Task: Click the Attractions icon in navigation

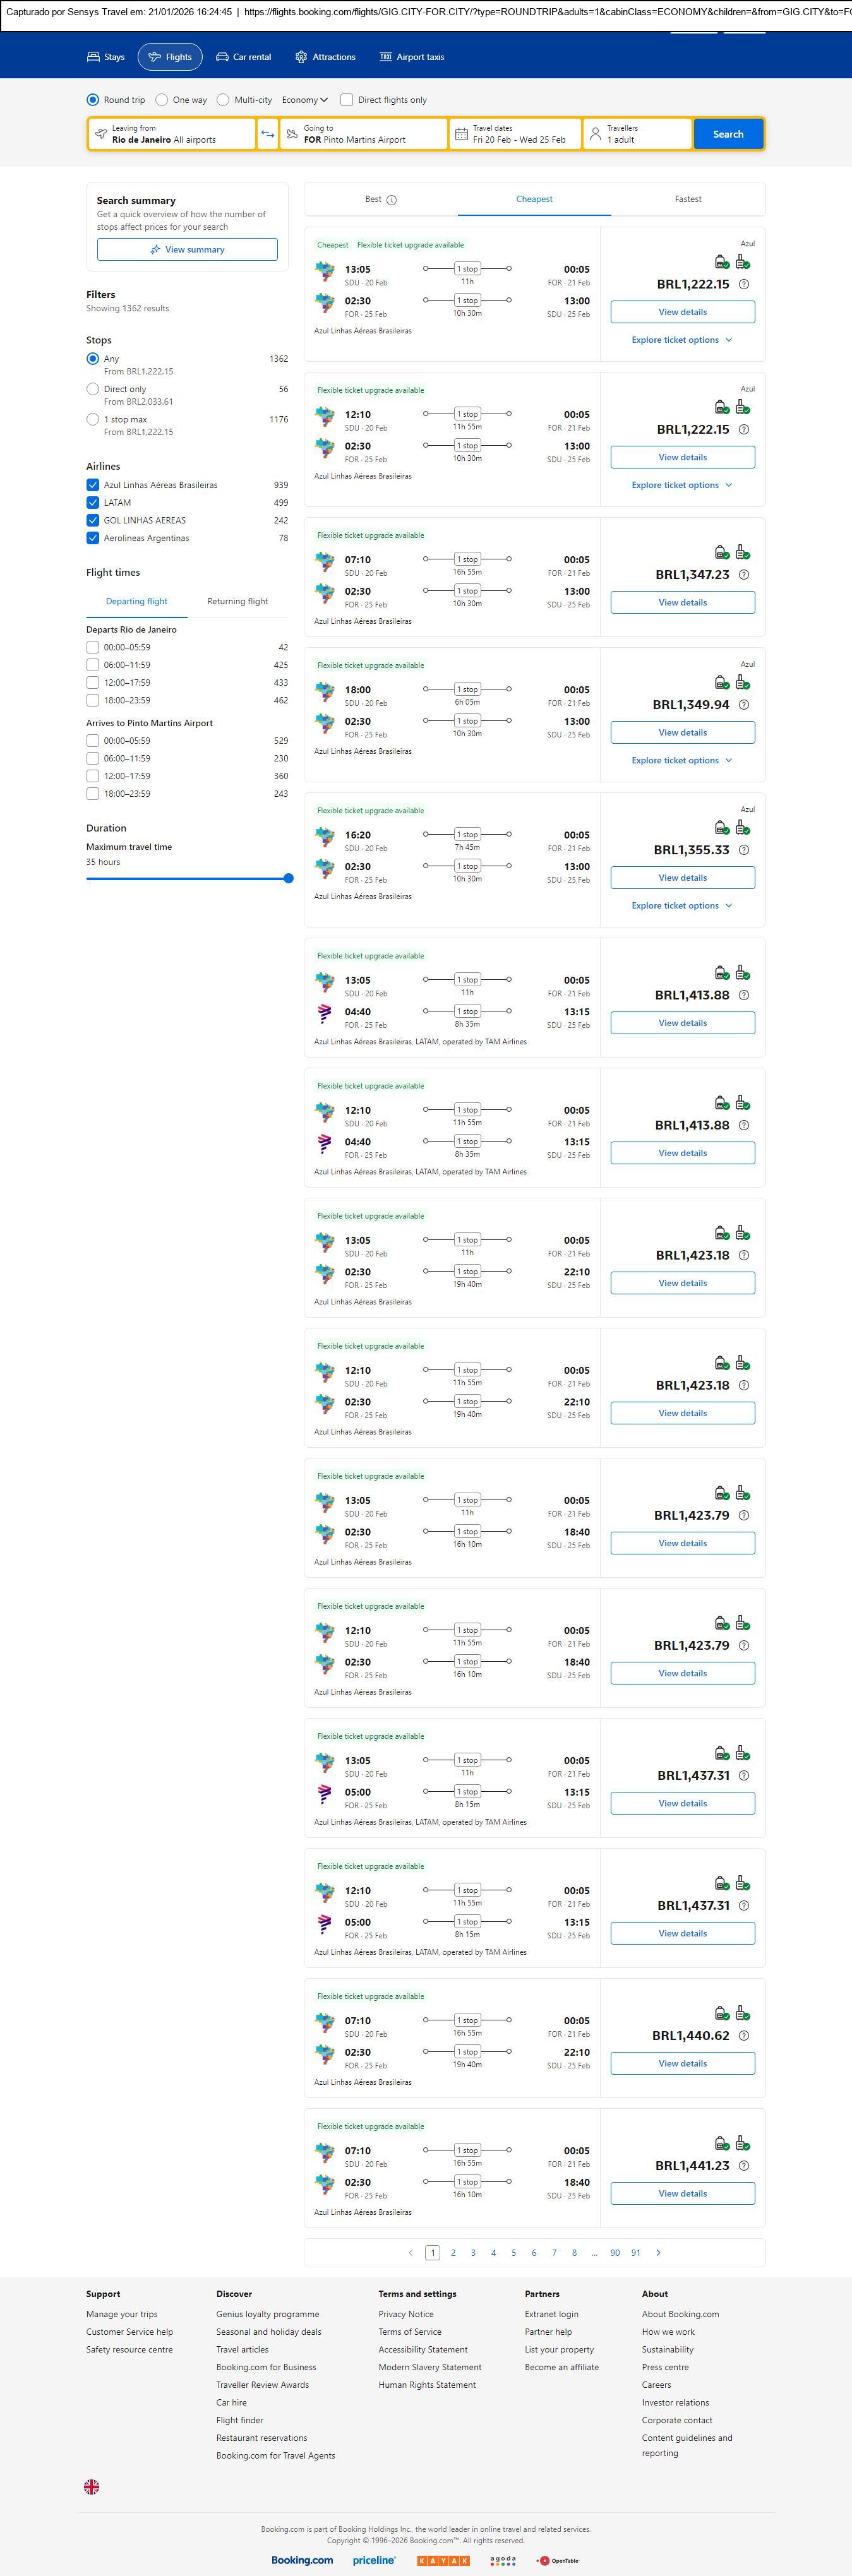Action: (x=301, y=57)
